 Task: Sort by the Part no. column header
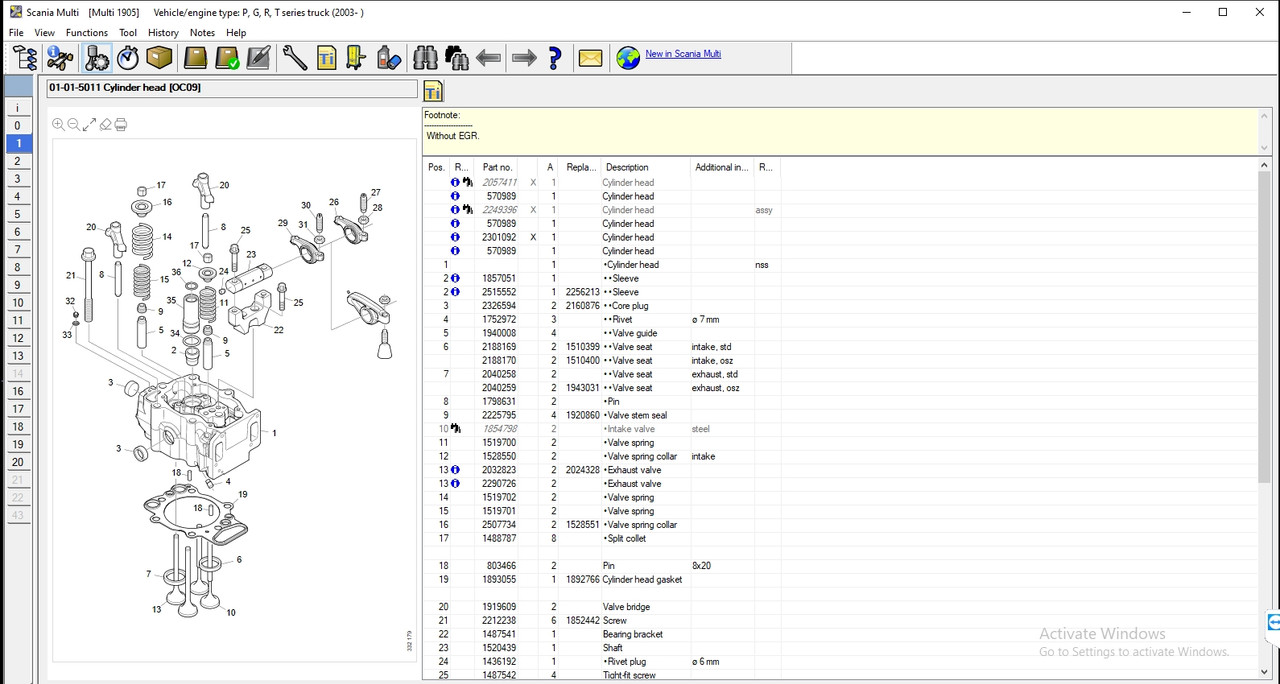point(498,167)
